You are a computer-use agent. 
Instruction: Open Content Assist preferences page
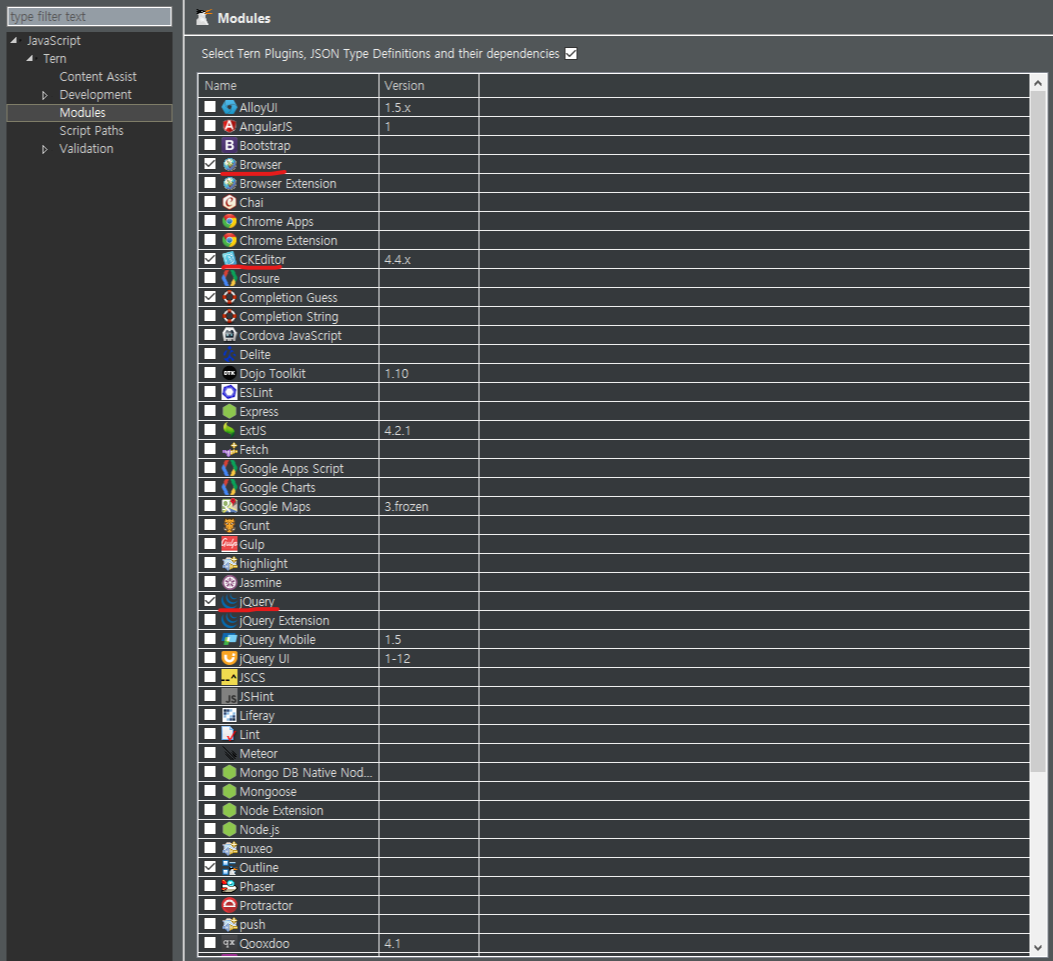click(x=97, y=77)
